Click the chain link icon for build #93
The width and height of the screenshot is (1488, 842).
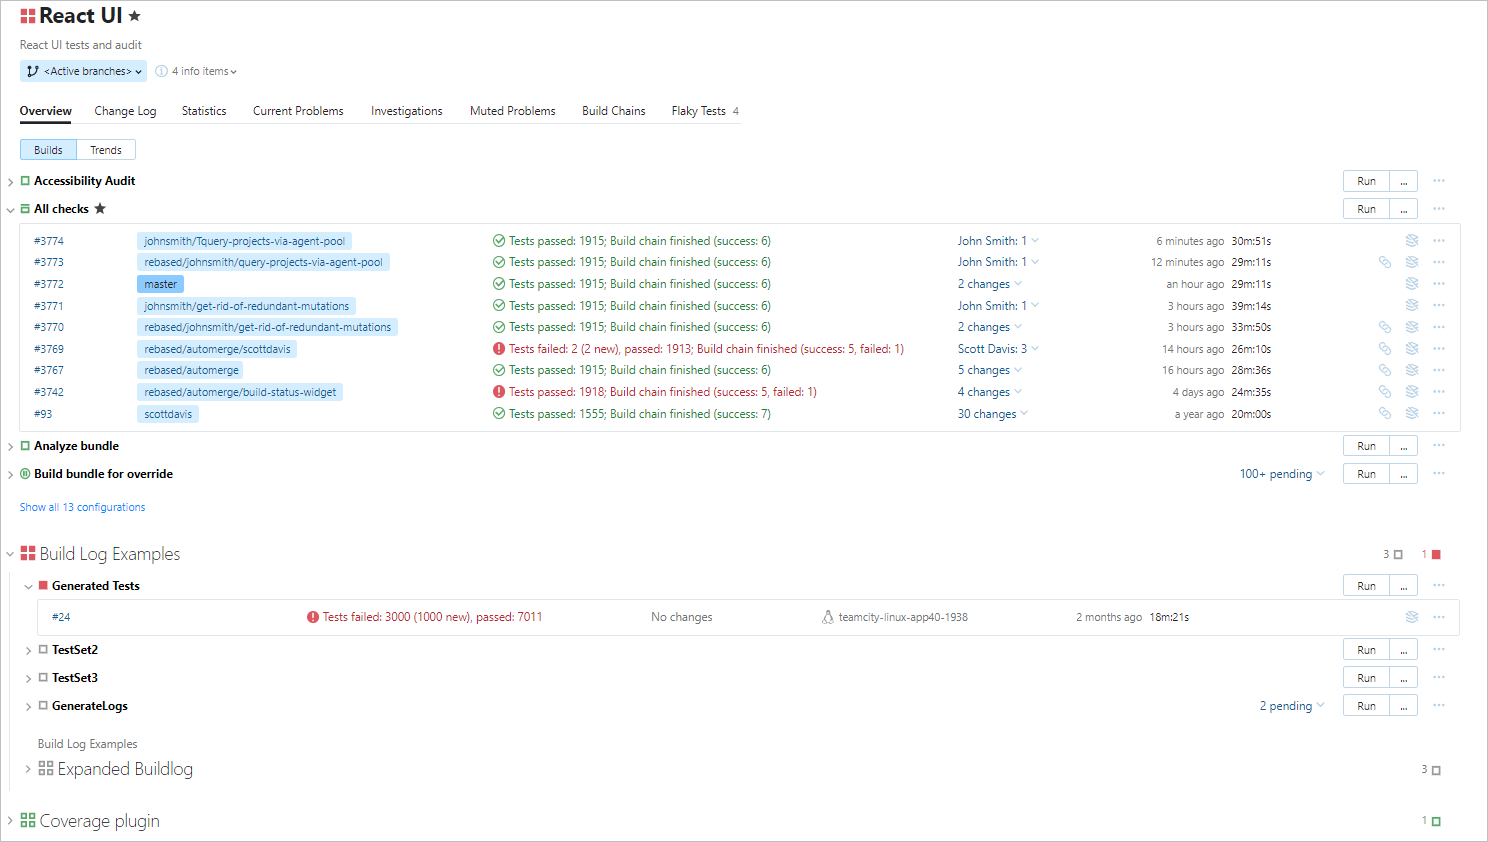click(1385, 414)
